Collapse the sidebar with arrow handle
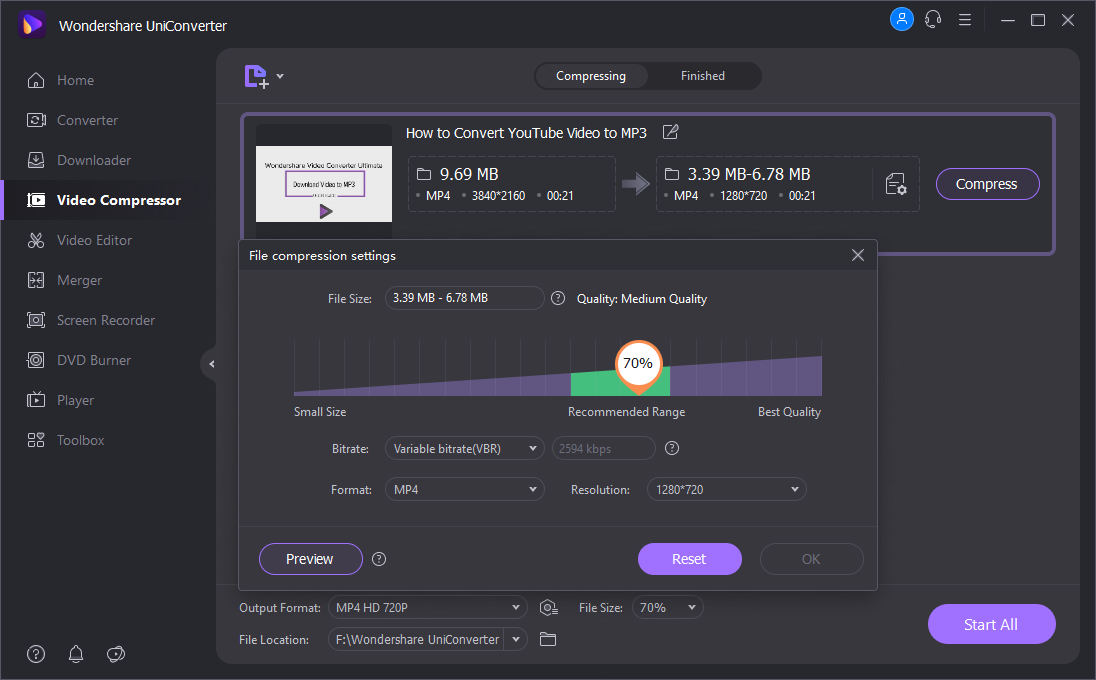This screenshot has height=680, width=1096. pos(210,363)
